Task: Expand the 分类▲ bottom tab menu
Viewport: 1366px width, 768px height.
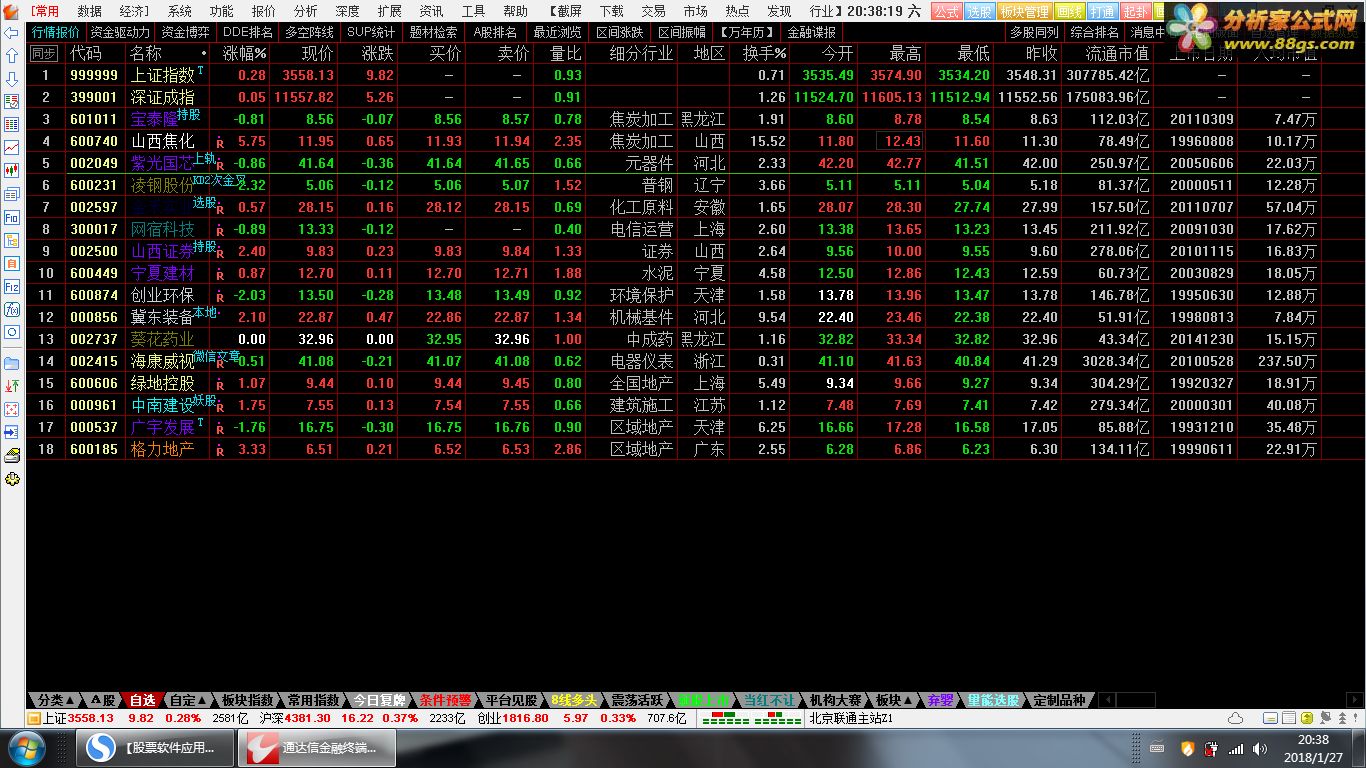Action: (x=56, y=700)
